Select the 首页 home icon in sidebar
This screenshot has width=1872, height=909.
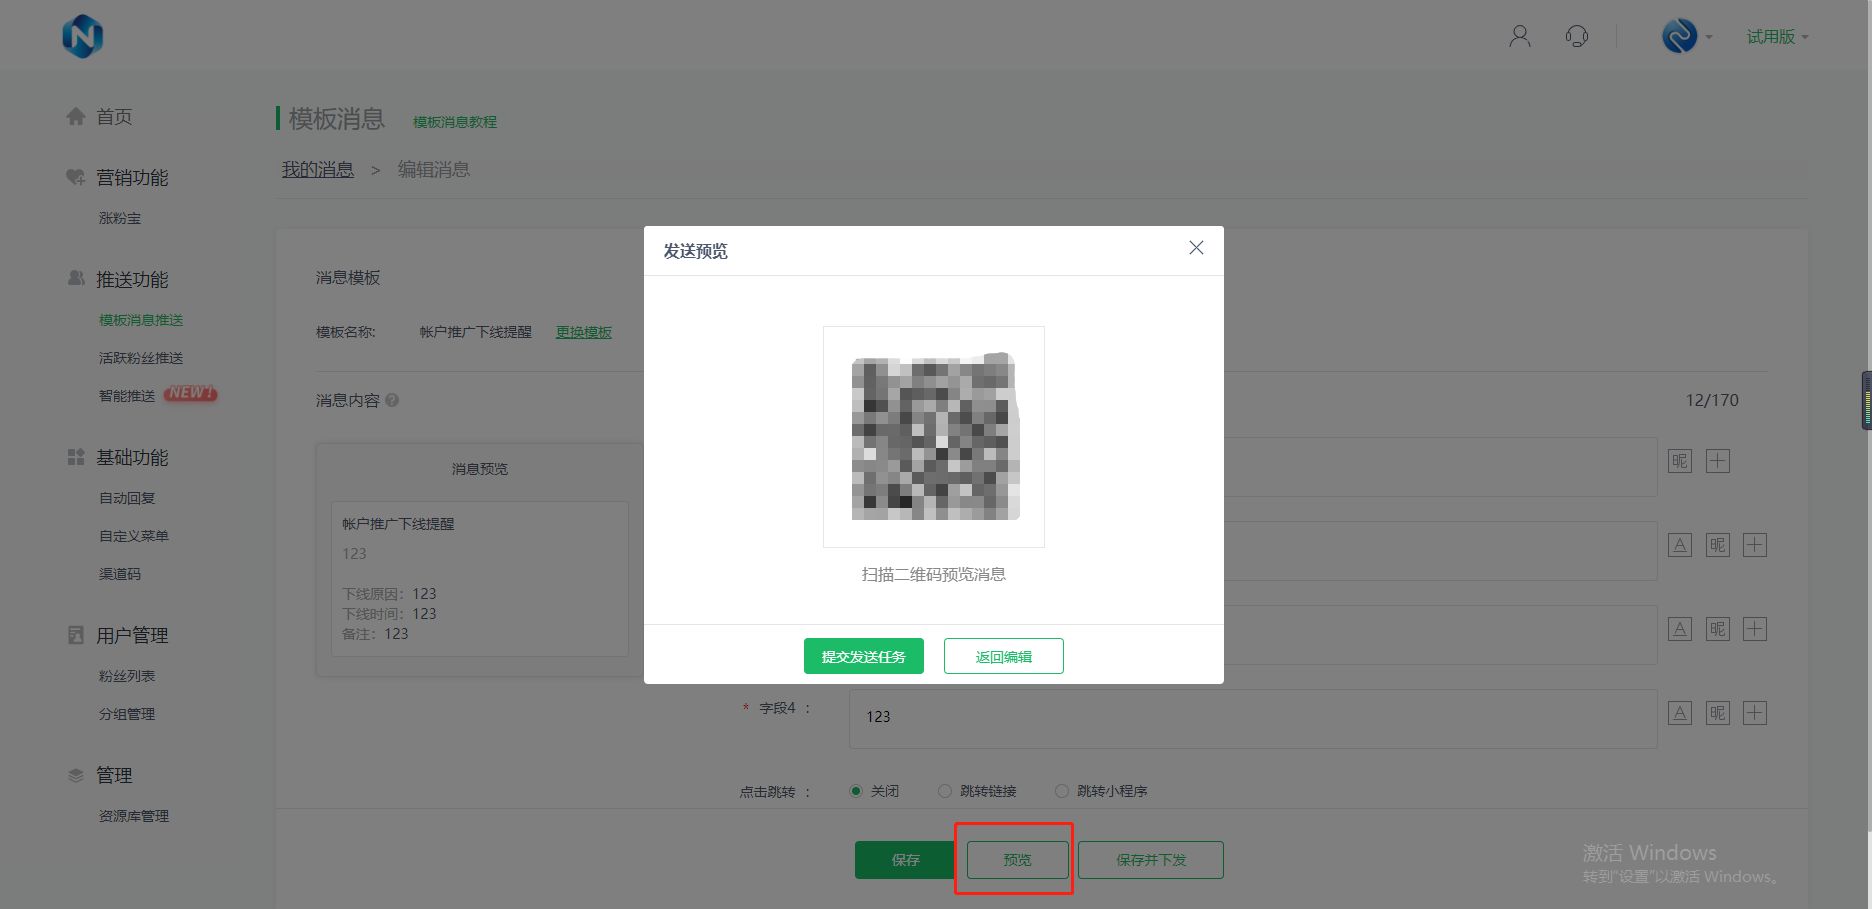click(76, 116)
